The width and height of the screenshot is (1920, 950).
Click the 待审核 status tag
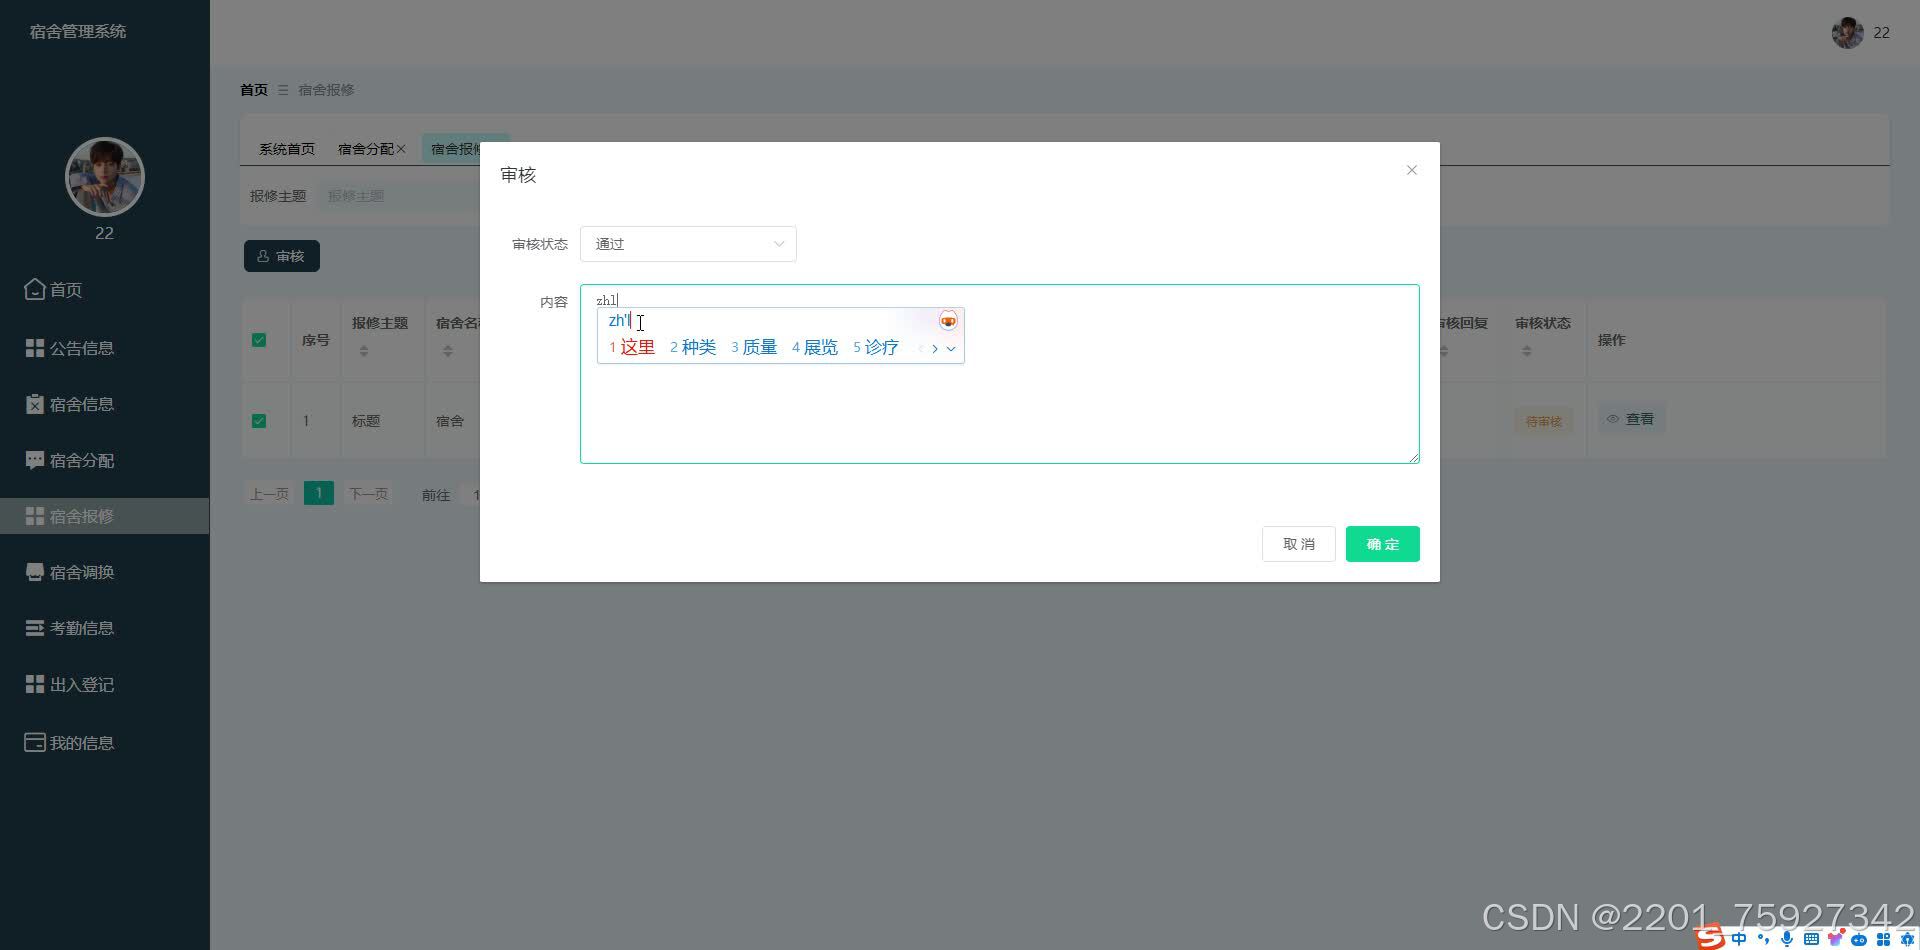[x=1543, y=421]
